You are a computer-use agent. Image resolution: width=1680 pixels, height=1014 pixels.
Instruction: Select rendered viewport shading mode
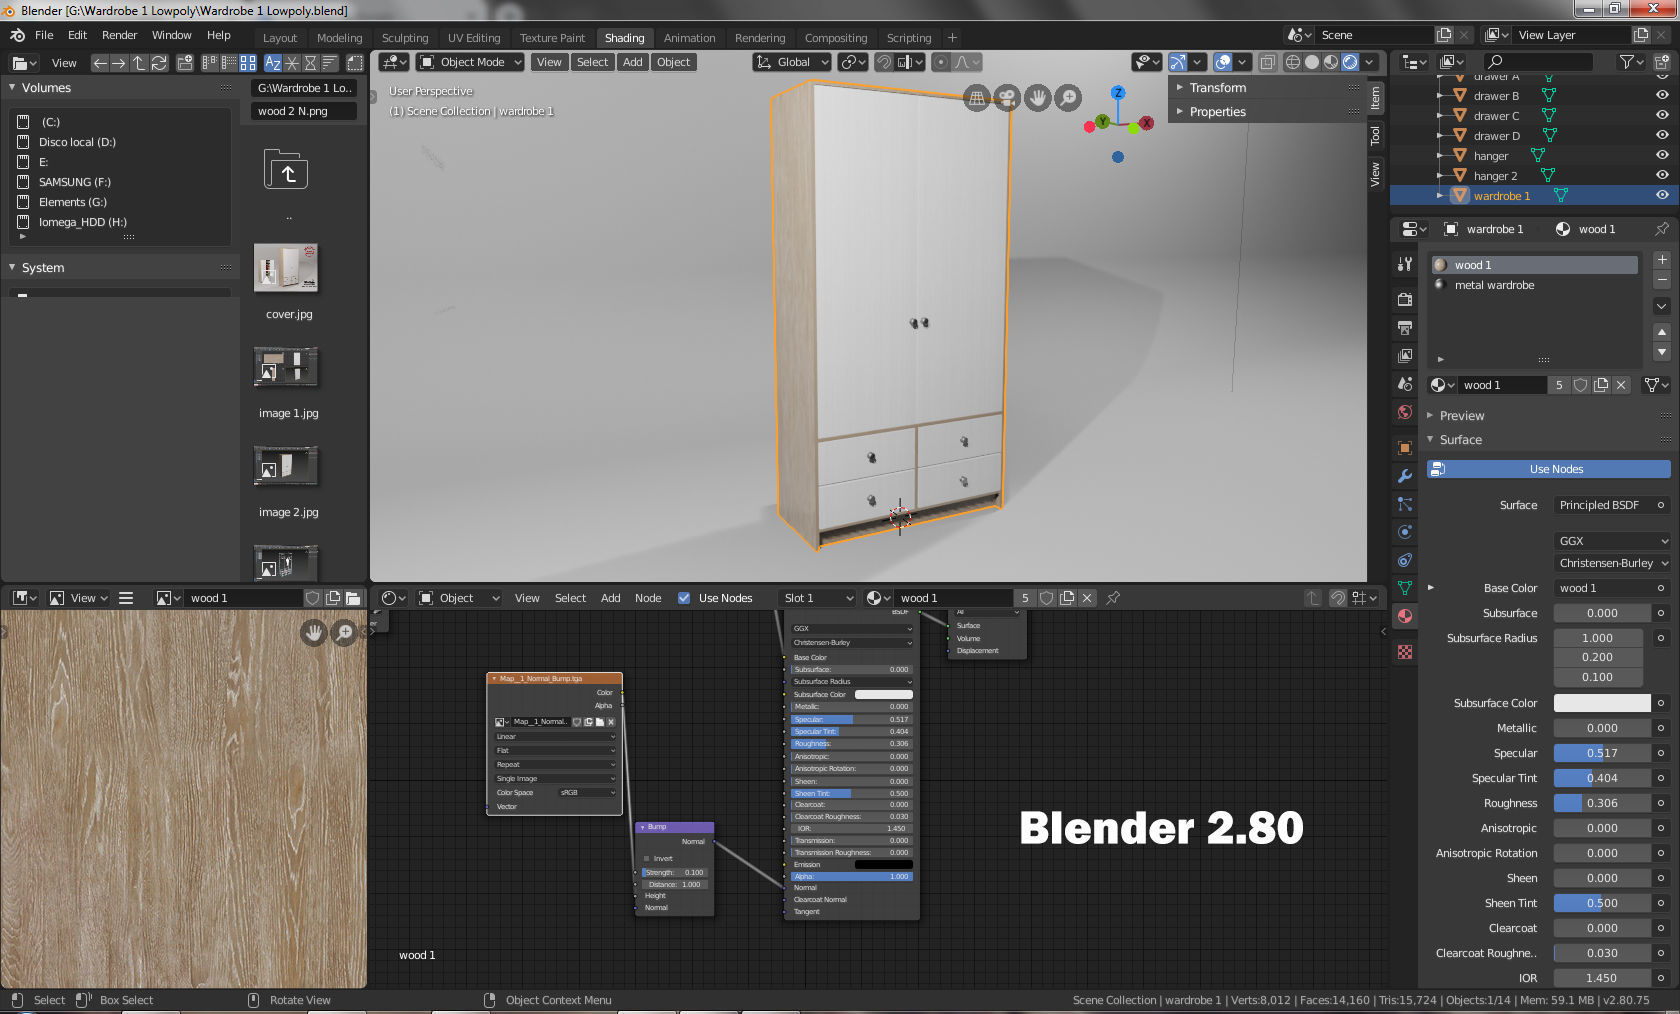[1350, 62]
